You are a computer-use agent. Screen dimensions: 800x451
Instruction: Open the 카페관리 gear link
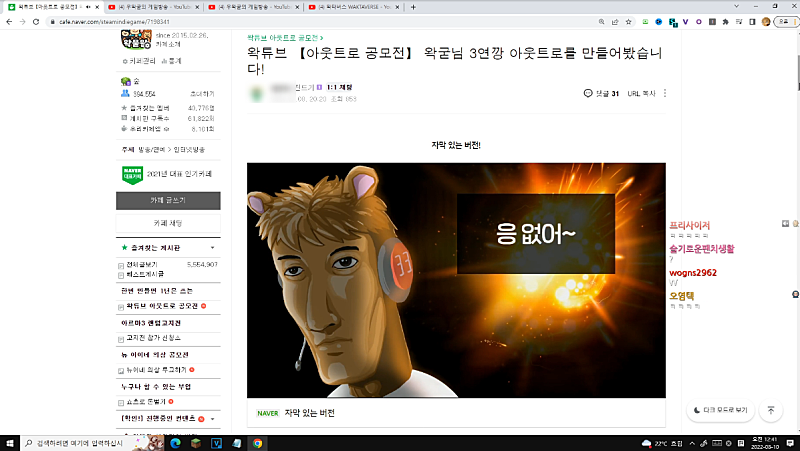point(138,61)
